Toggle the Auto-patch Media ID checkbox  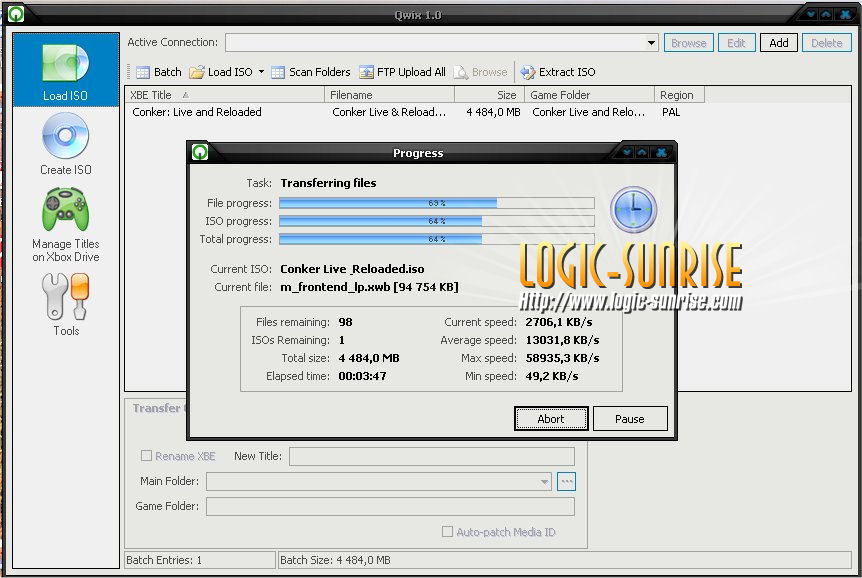click(x=447, y=532)
